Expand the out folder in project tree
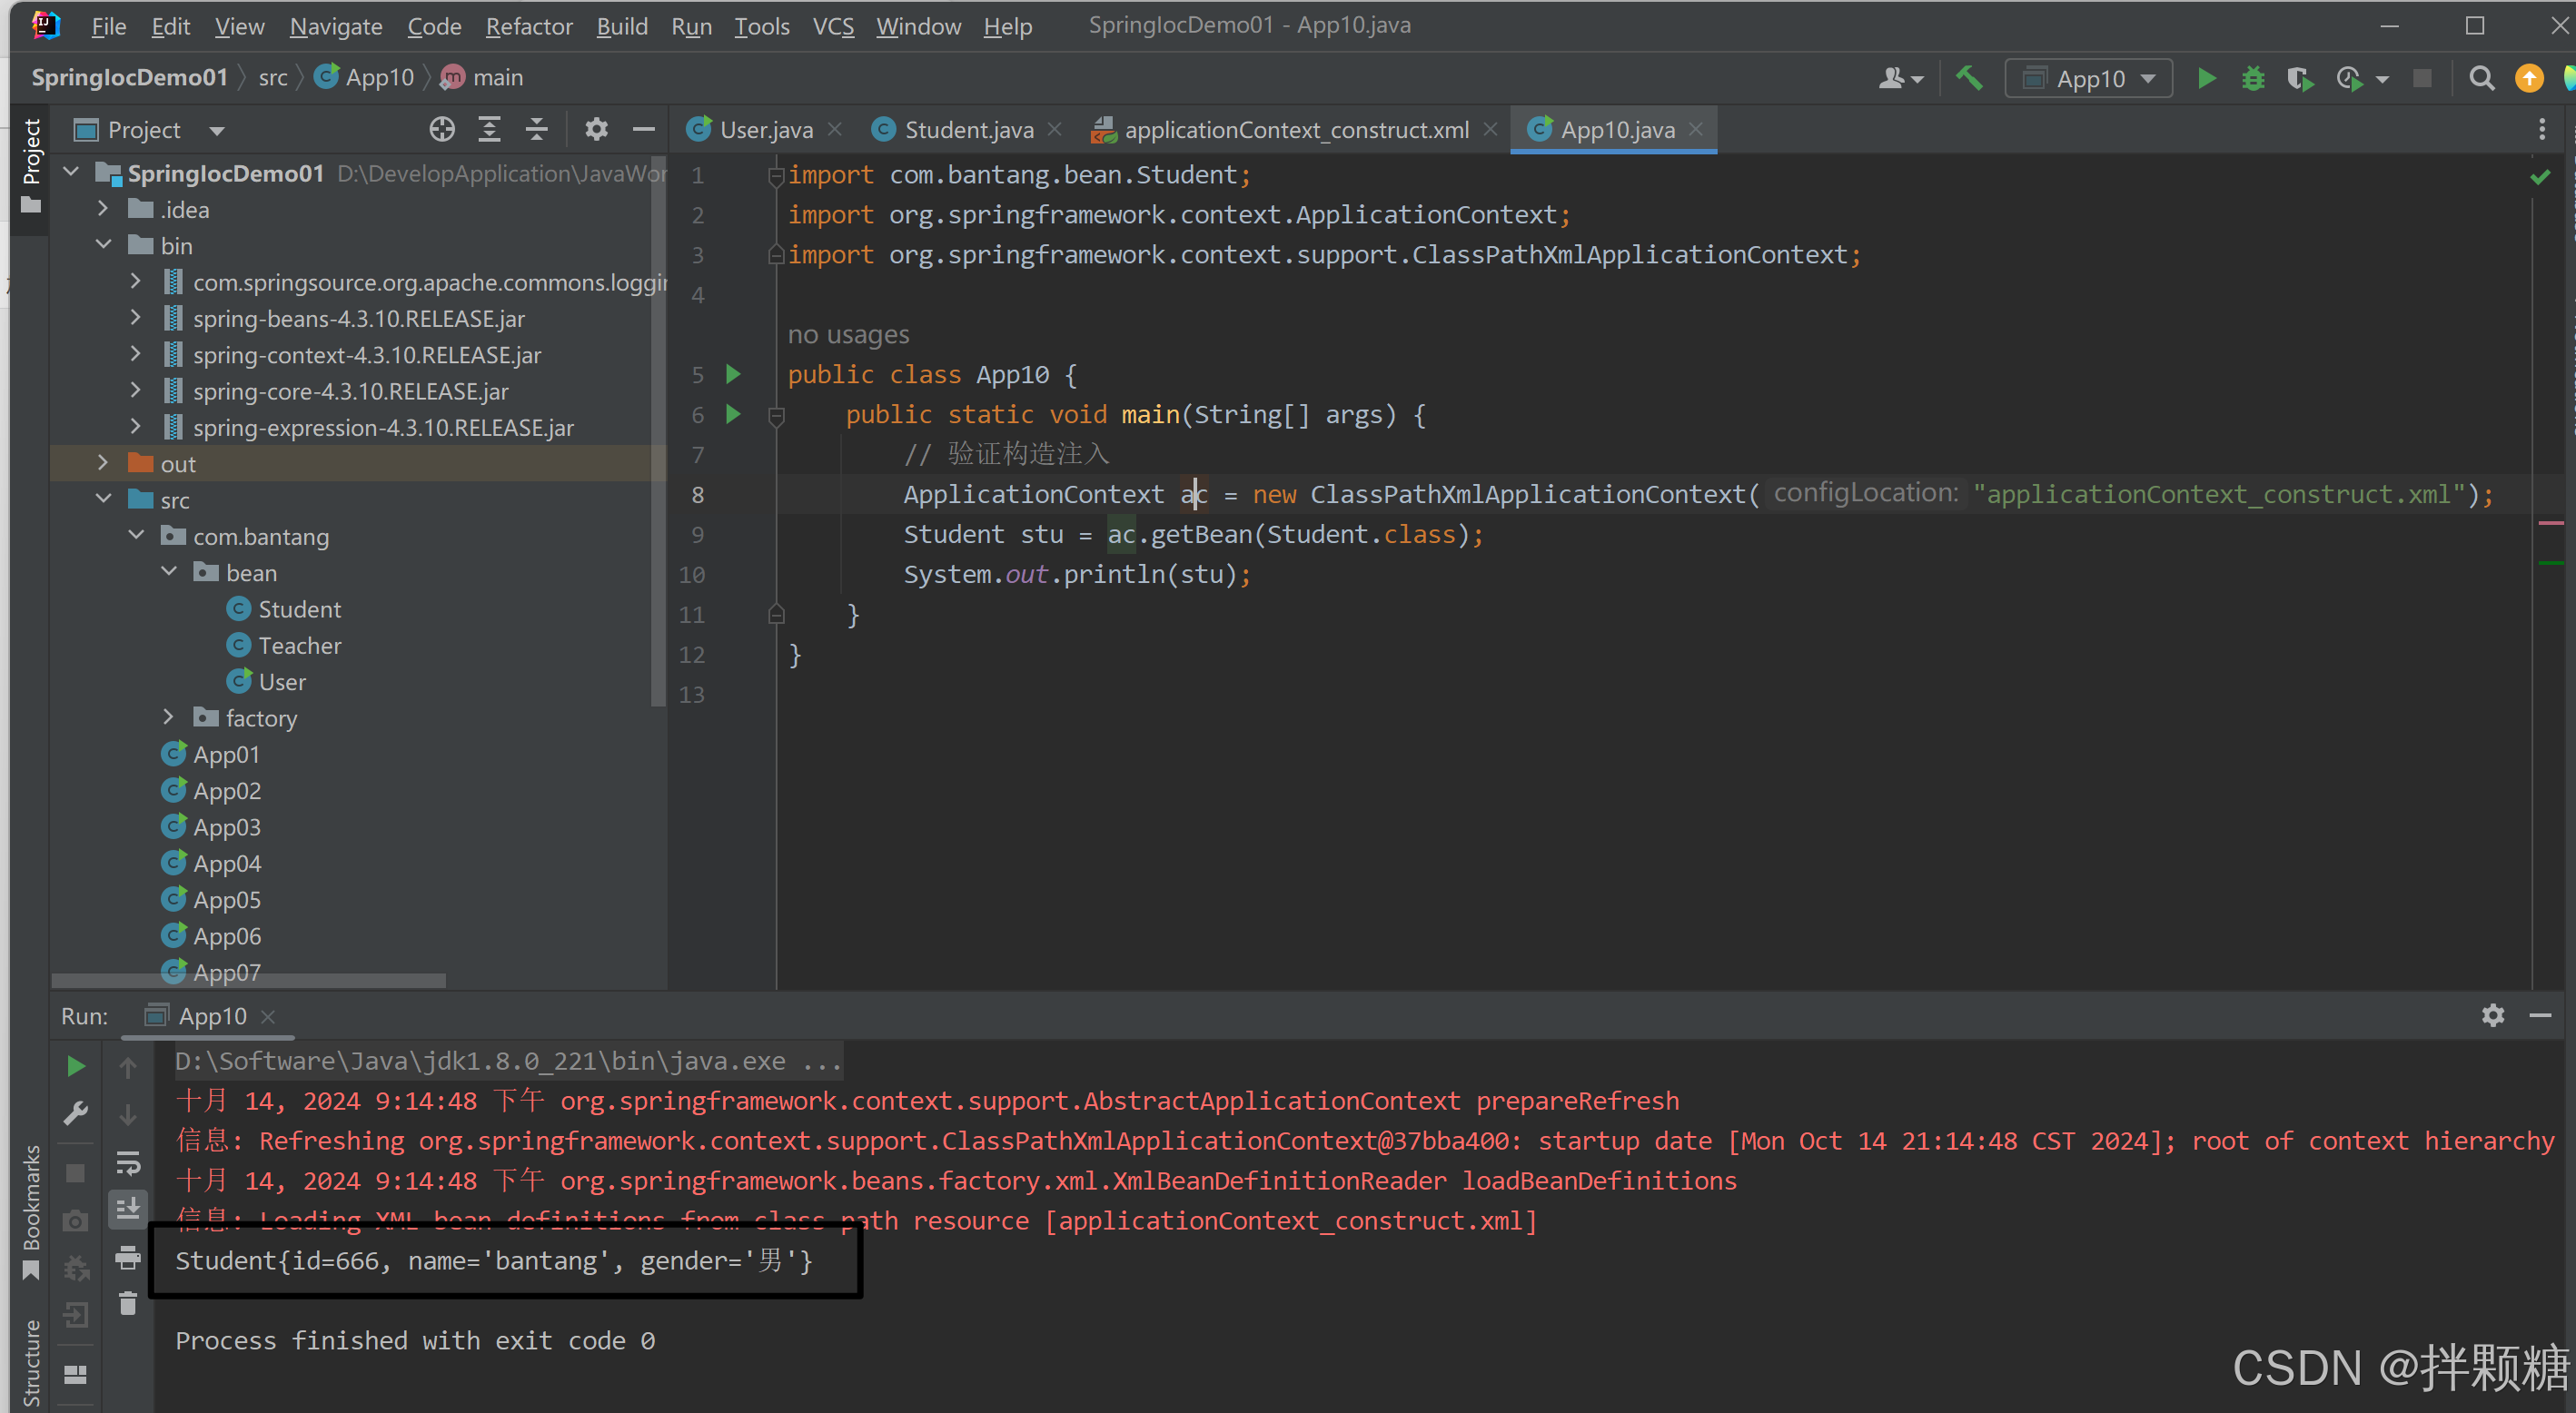Viewport: 2576px width, 1413px height. (x=102, y=463)
